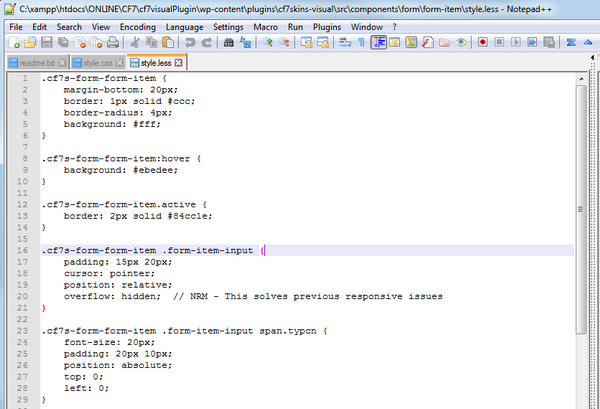
Task: Switch to the readme.txt tab
Action: (x=37, y=63)
